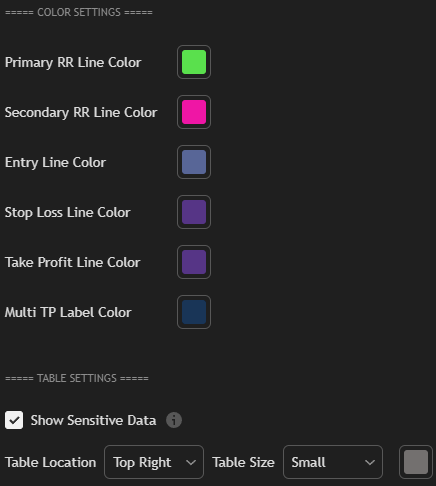This screenshot has width=436, height=486.
Task: Edit the Multi TP Label Color swatch
Action: pyautogui.click(x=194, y=312)
